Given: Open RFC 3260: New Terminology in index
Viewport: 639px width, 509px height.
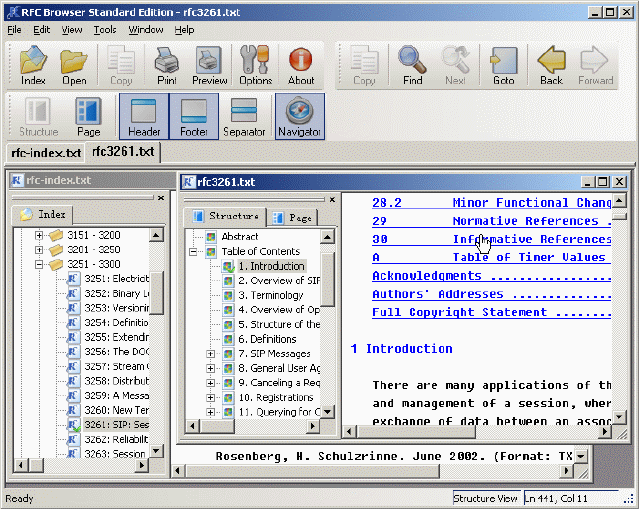Looking at the screenshot, I should [x=117, y=410].
